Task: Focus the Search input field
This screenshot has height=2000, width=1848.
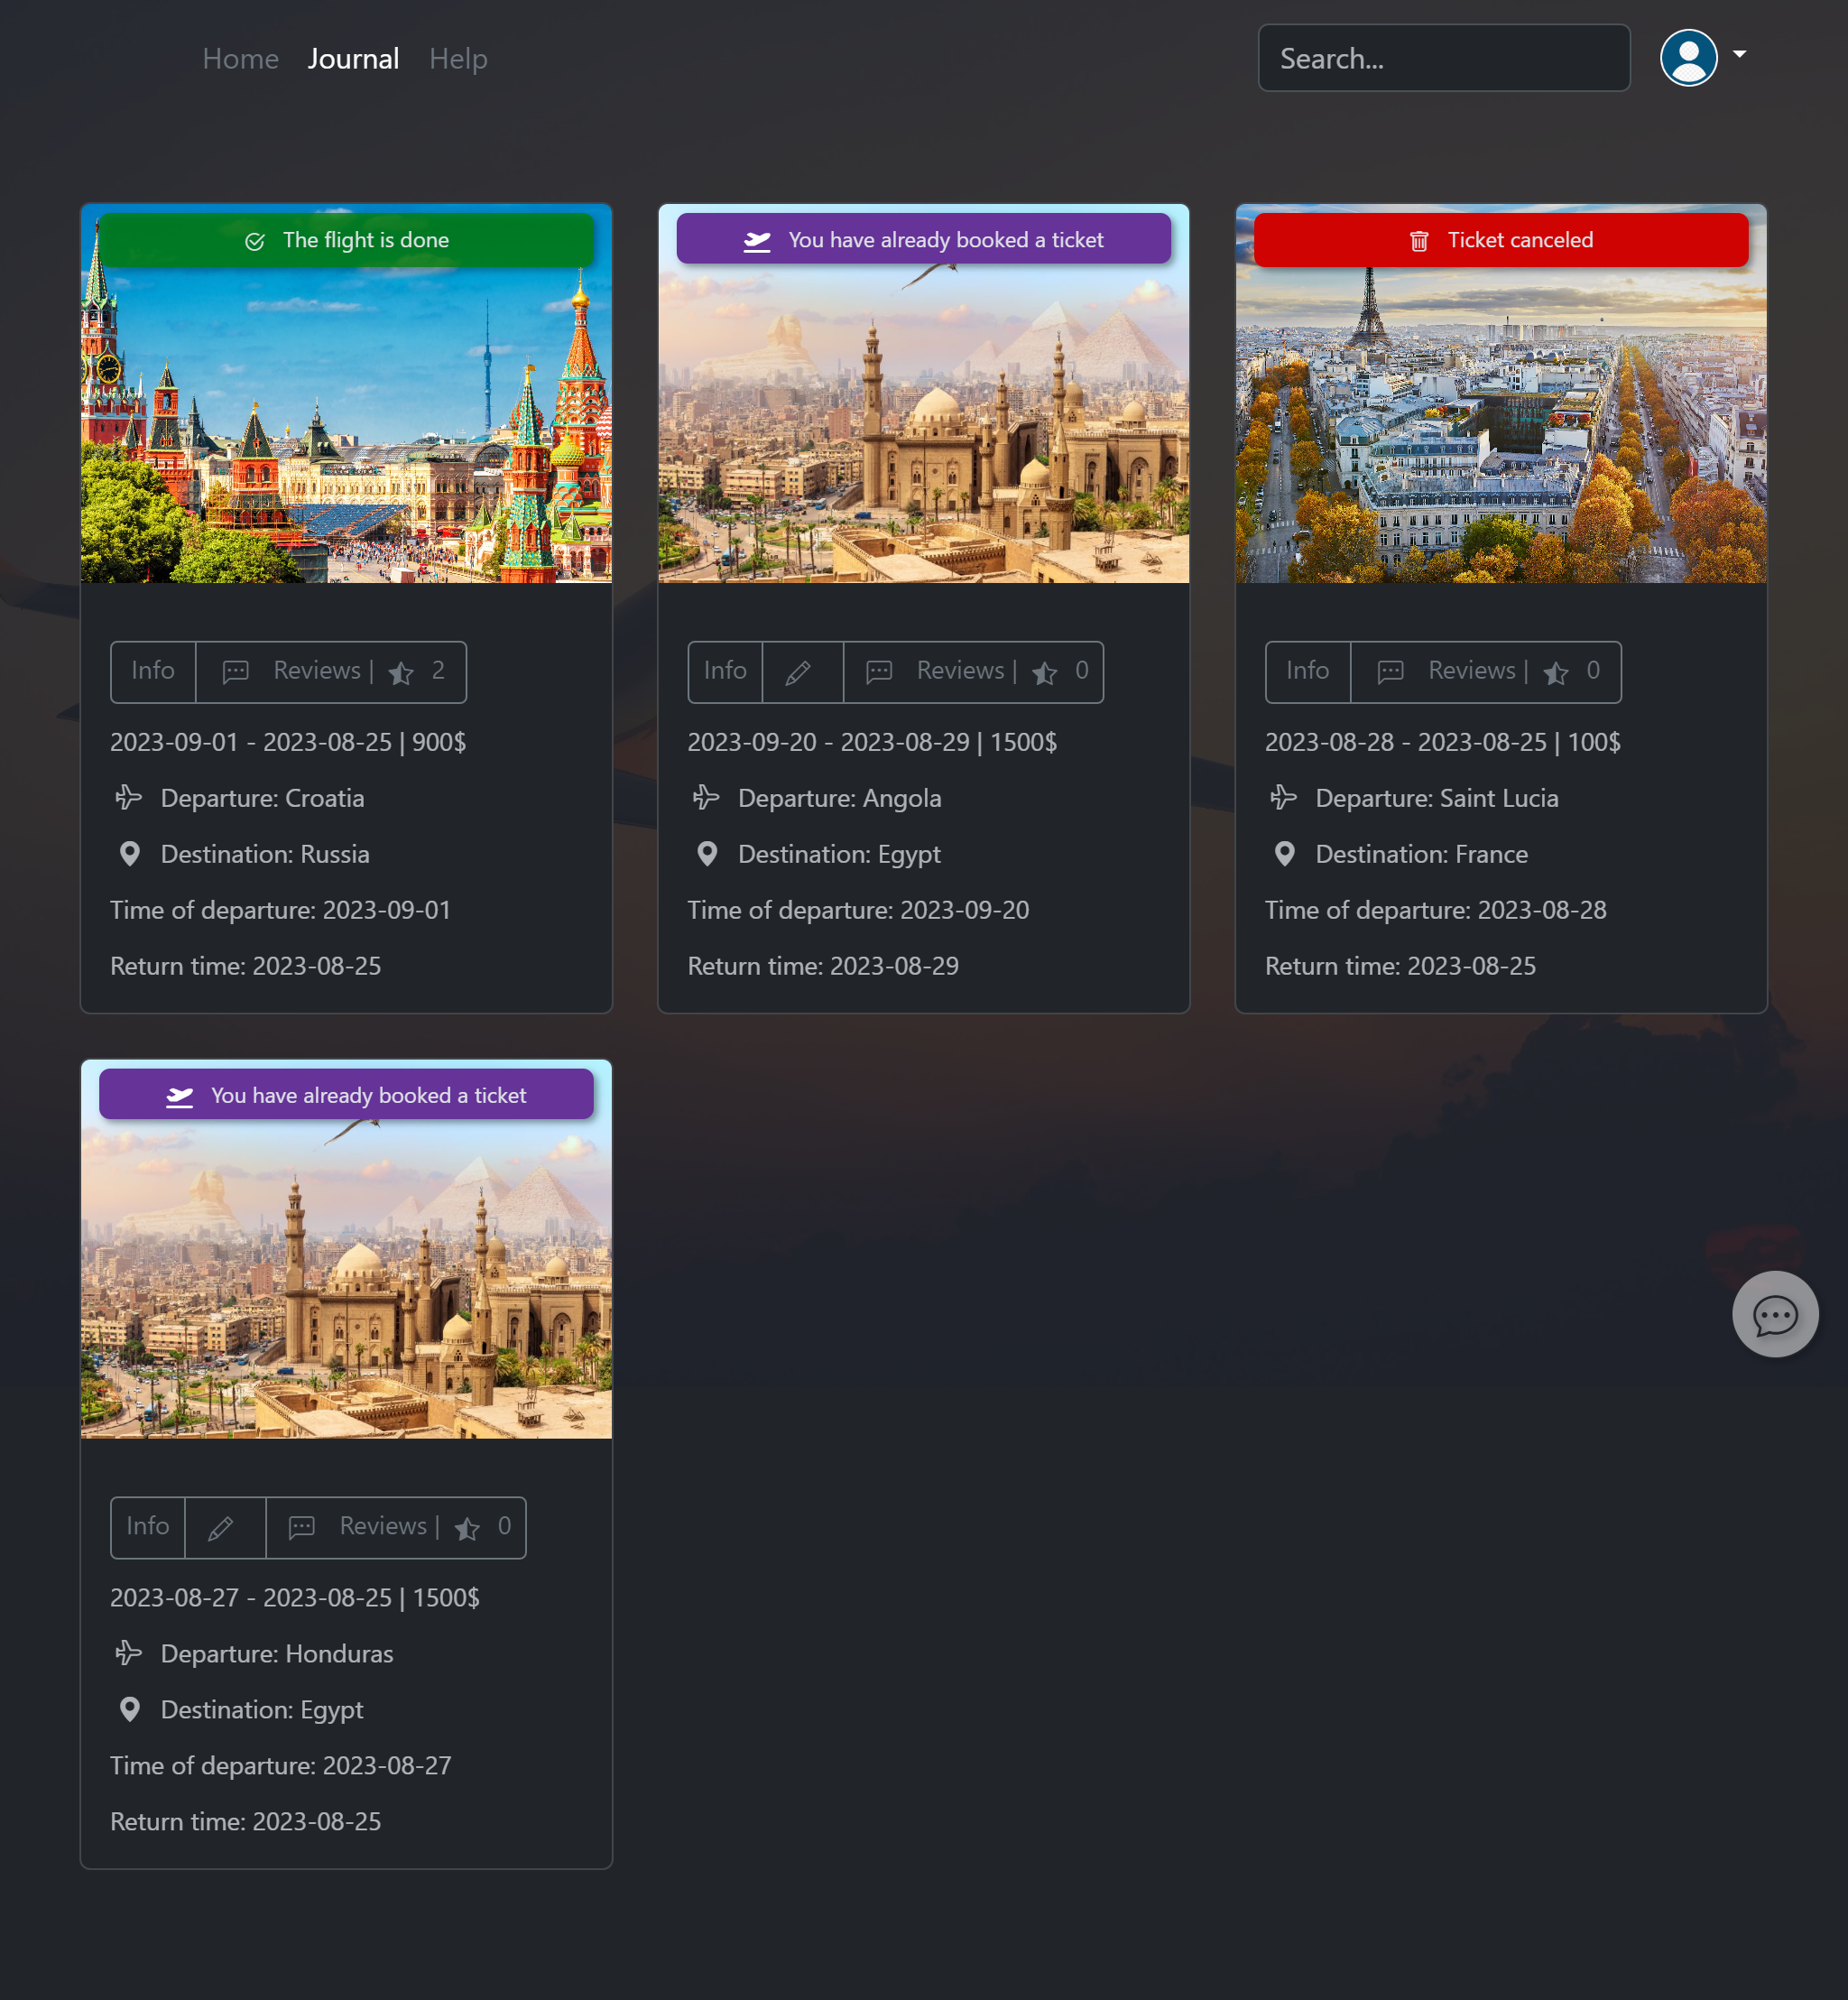Action: (1443, 59)
